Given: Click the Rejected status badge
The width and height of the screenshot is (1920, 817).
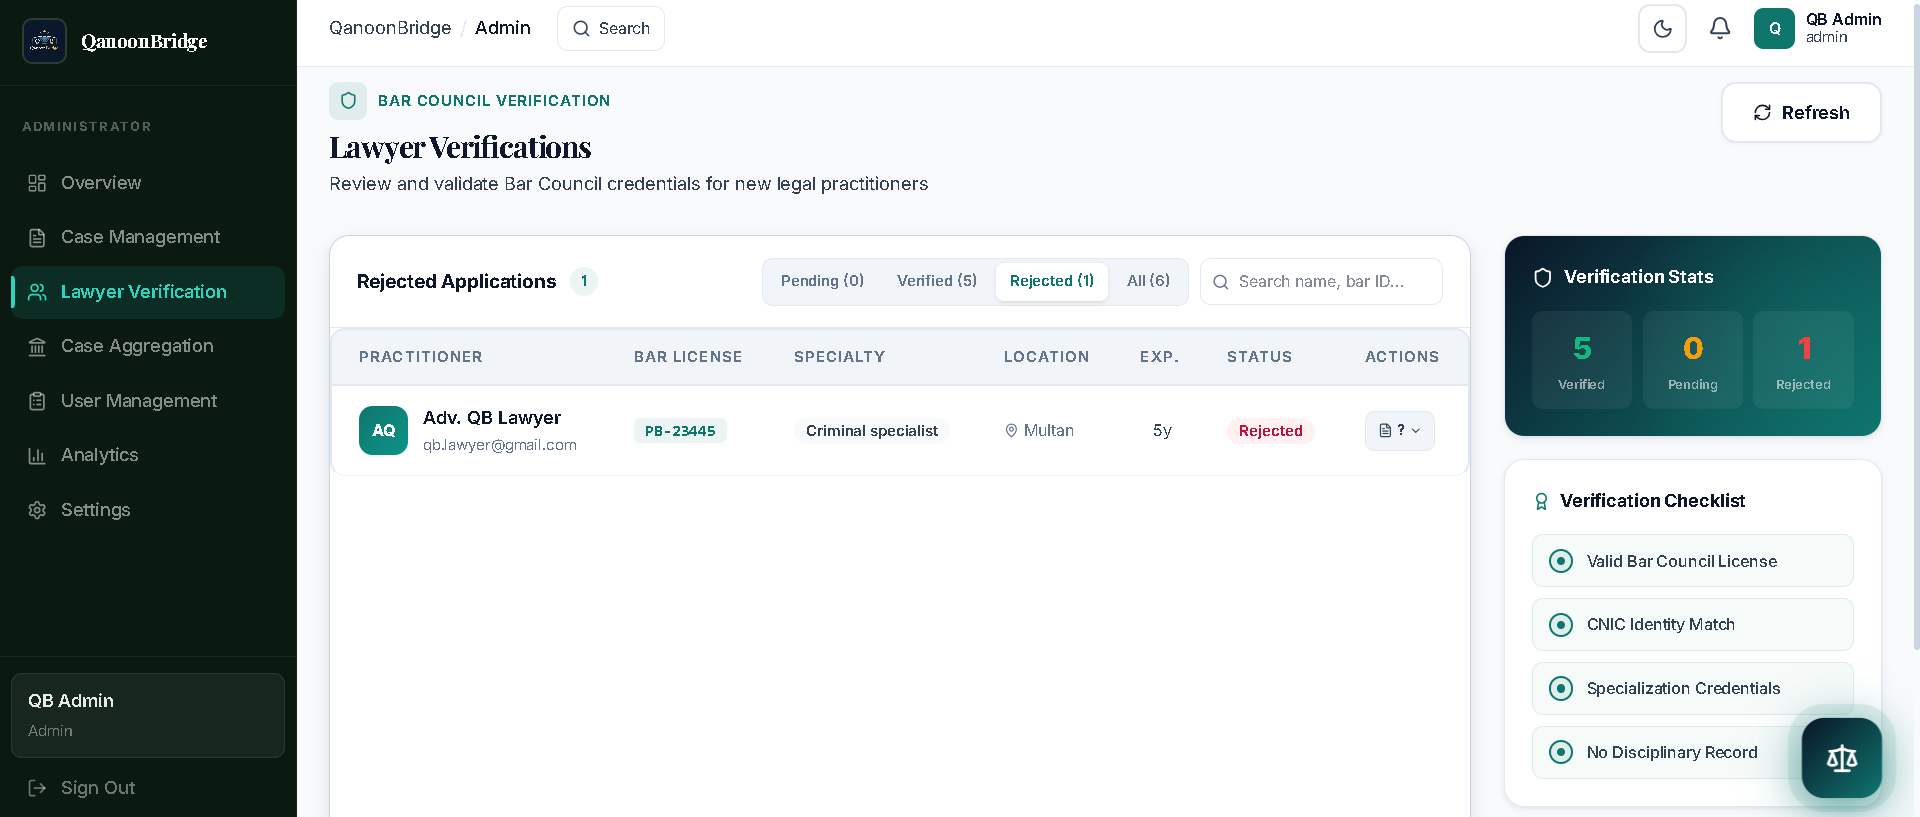Looking at the screenshot, I should point(1270,431).
